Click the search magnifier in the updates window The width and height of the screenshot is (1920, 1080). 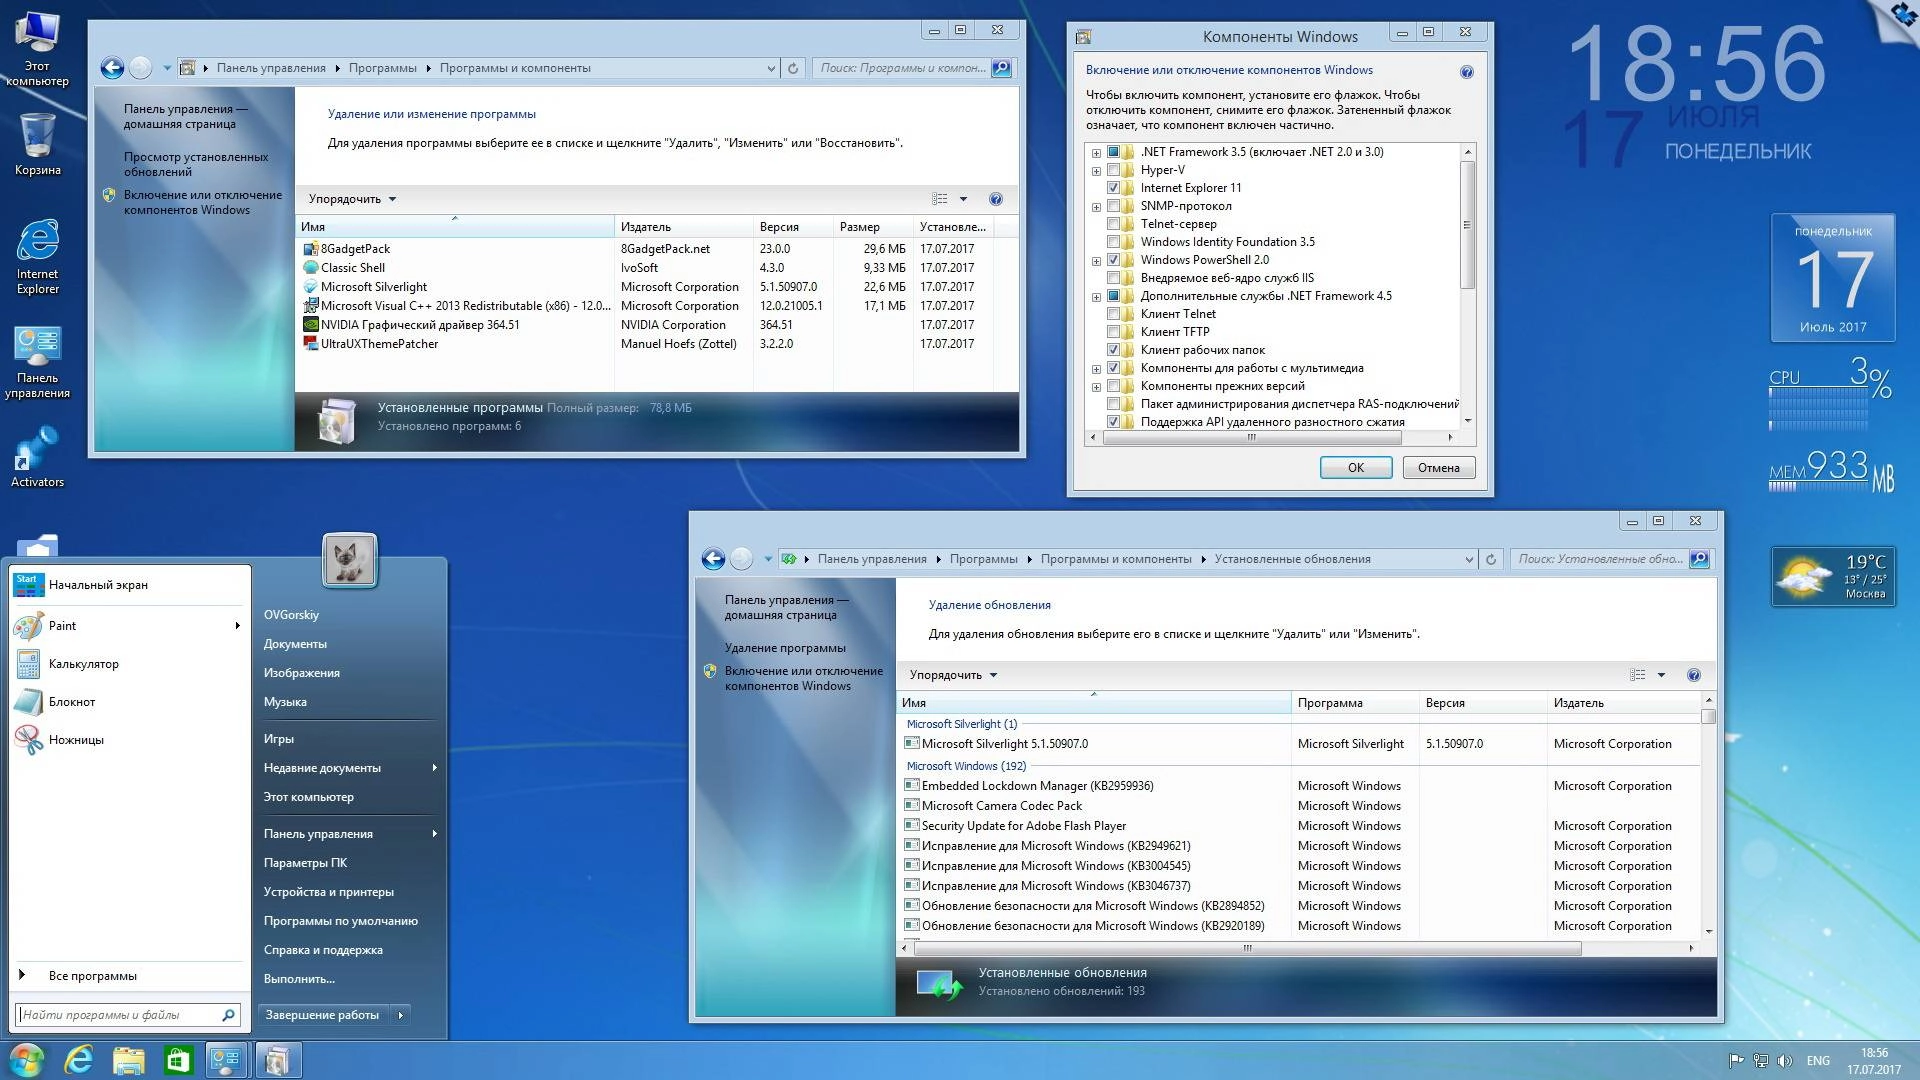click(x=1700, y=559)
